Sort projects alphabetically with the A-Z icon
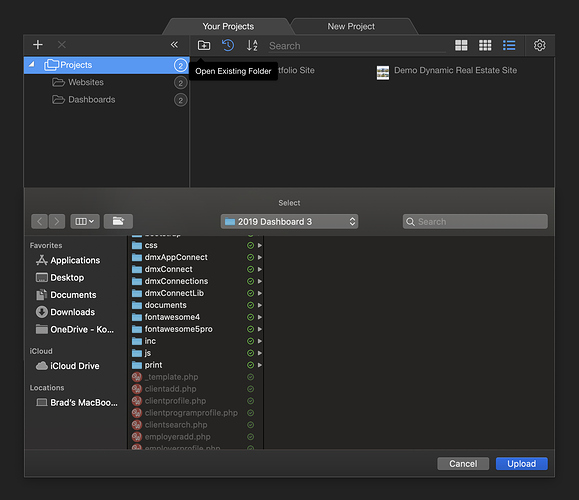 click(x=252, y=45)
